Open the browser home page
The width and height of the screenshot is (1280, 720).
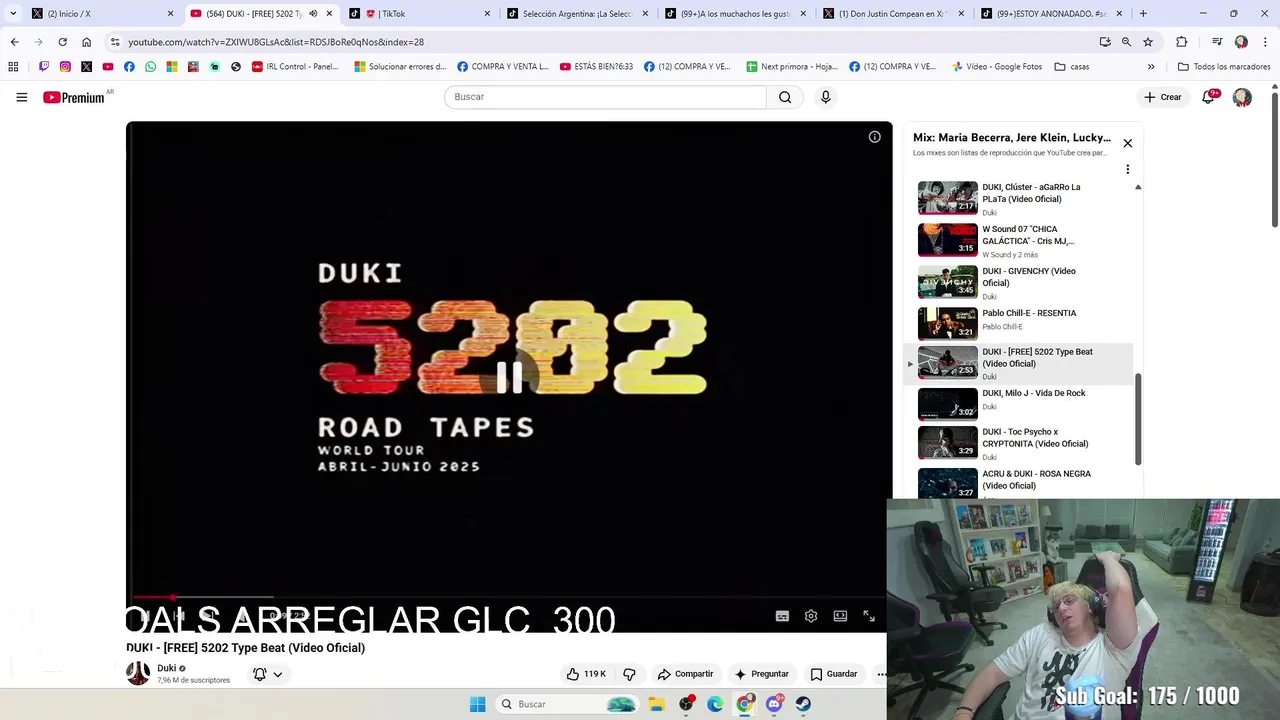86,42
